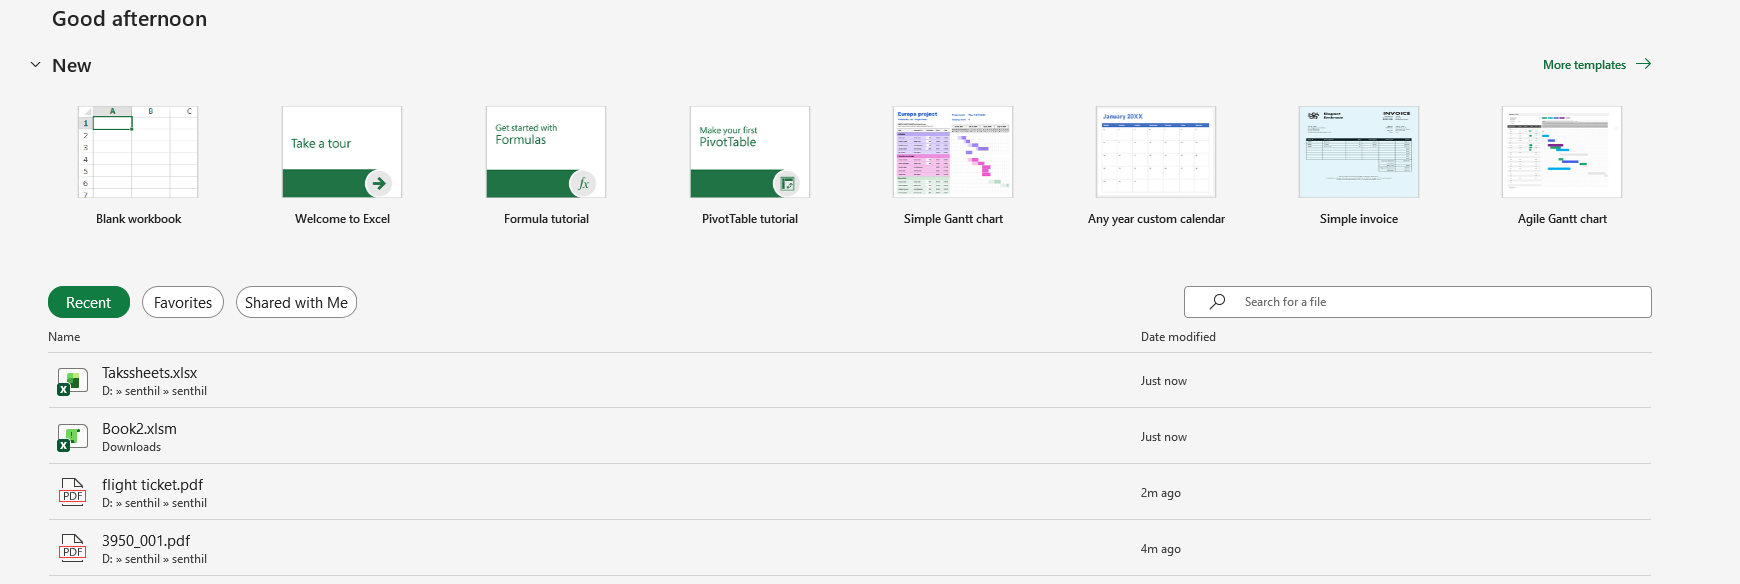The width and height of the screenshot is (1740, 584).
Task: Open the Blank workbook template
Action: 138,152
